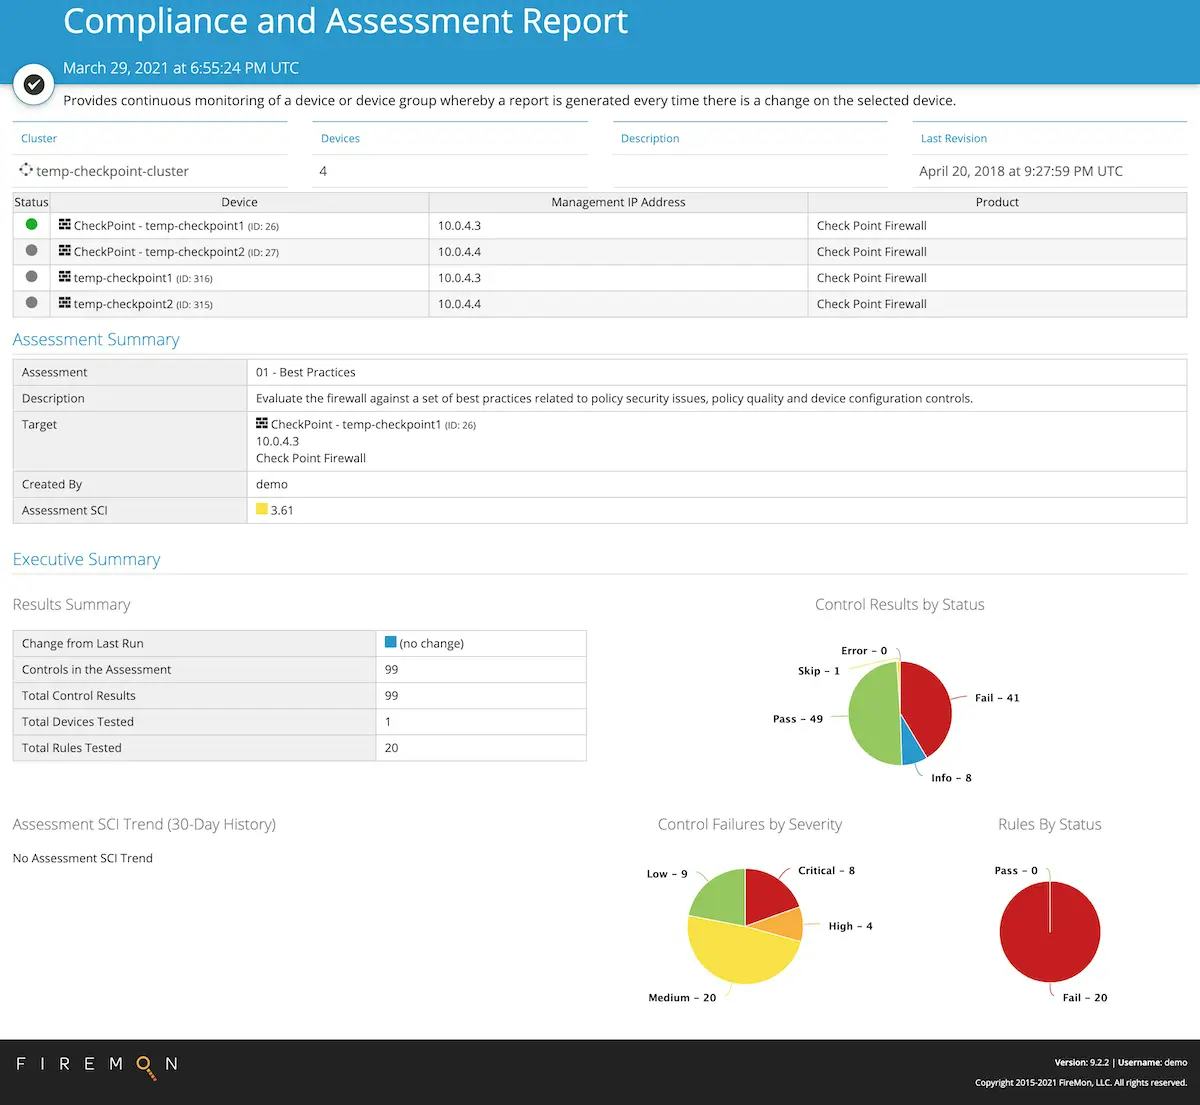
Task: Click the Executive Summary heading
Action: click(86, 559)
